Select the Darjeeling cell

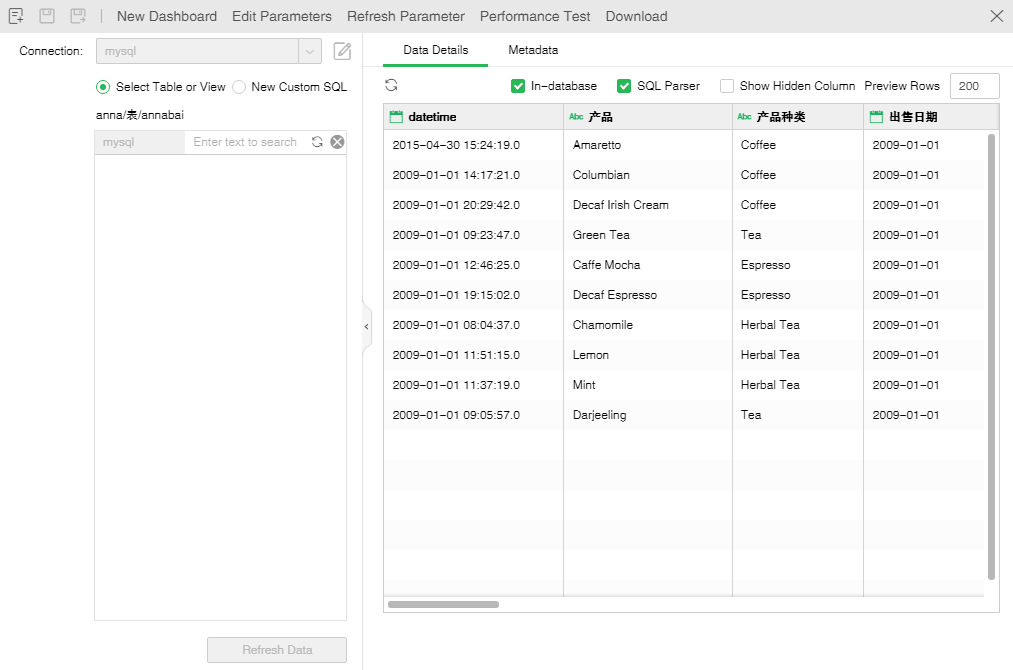point(648,415)
